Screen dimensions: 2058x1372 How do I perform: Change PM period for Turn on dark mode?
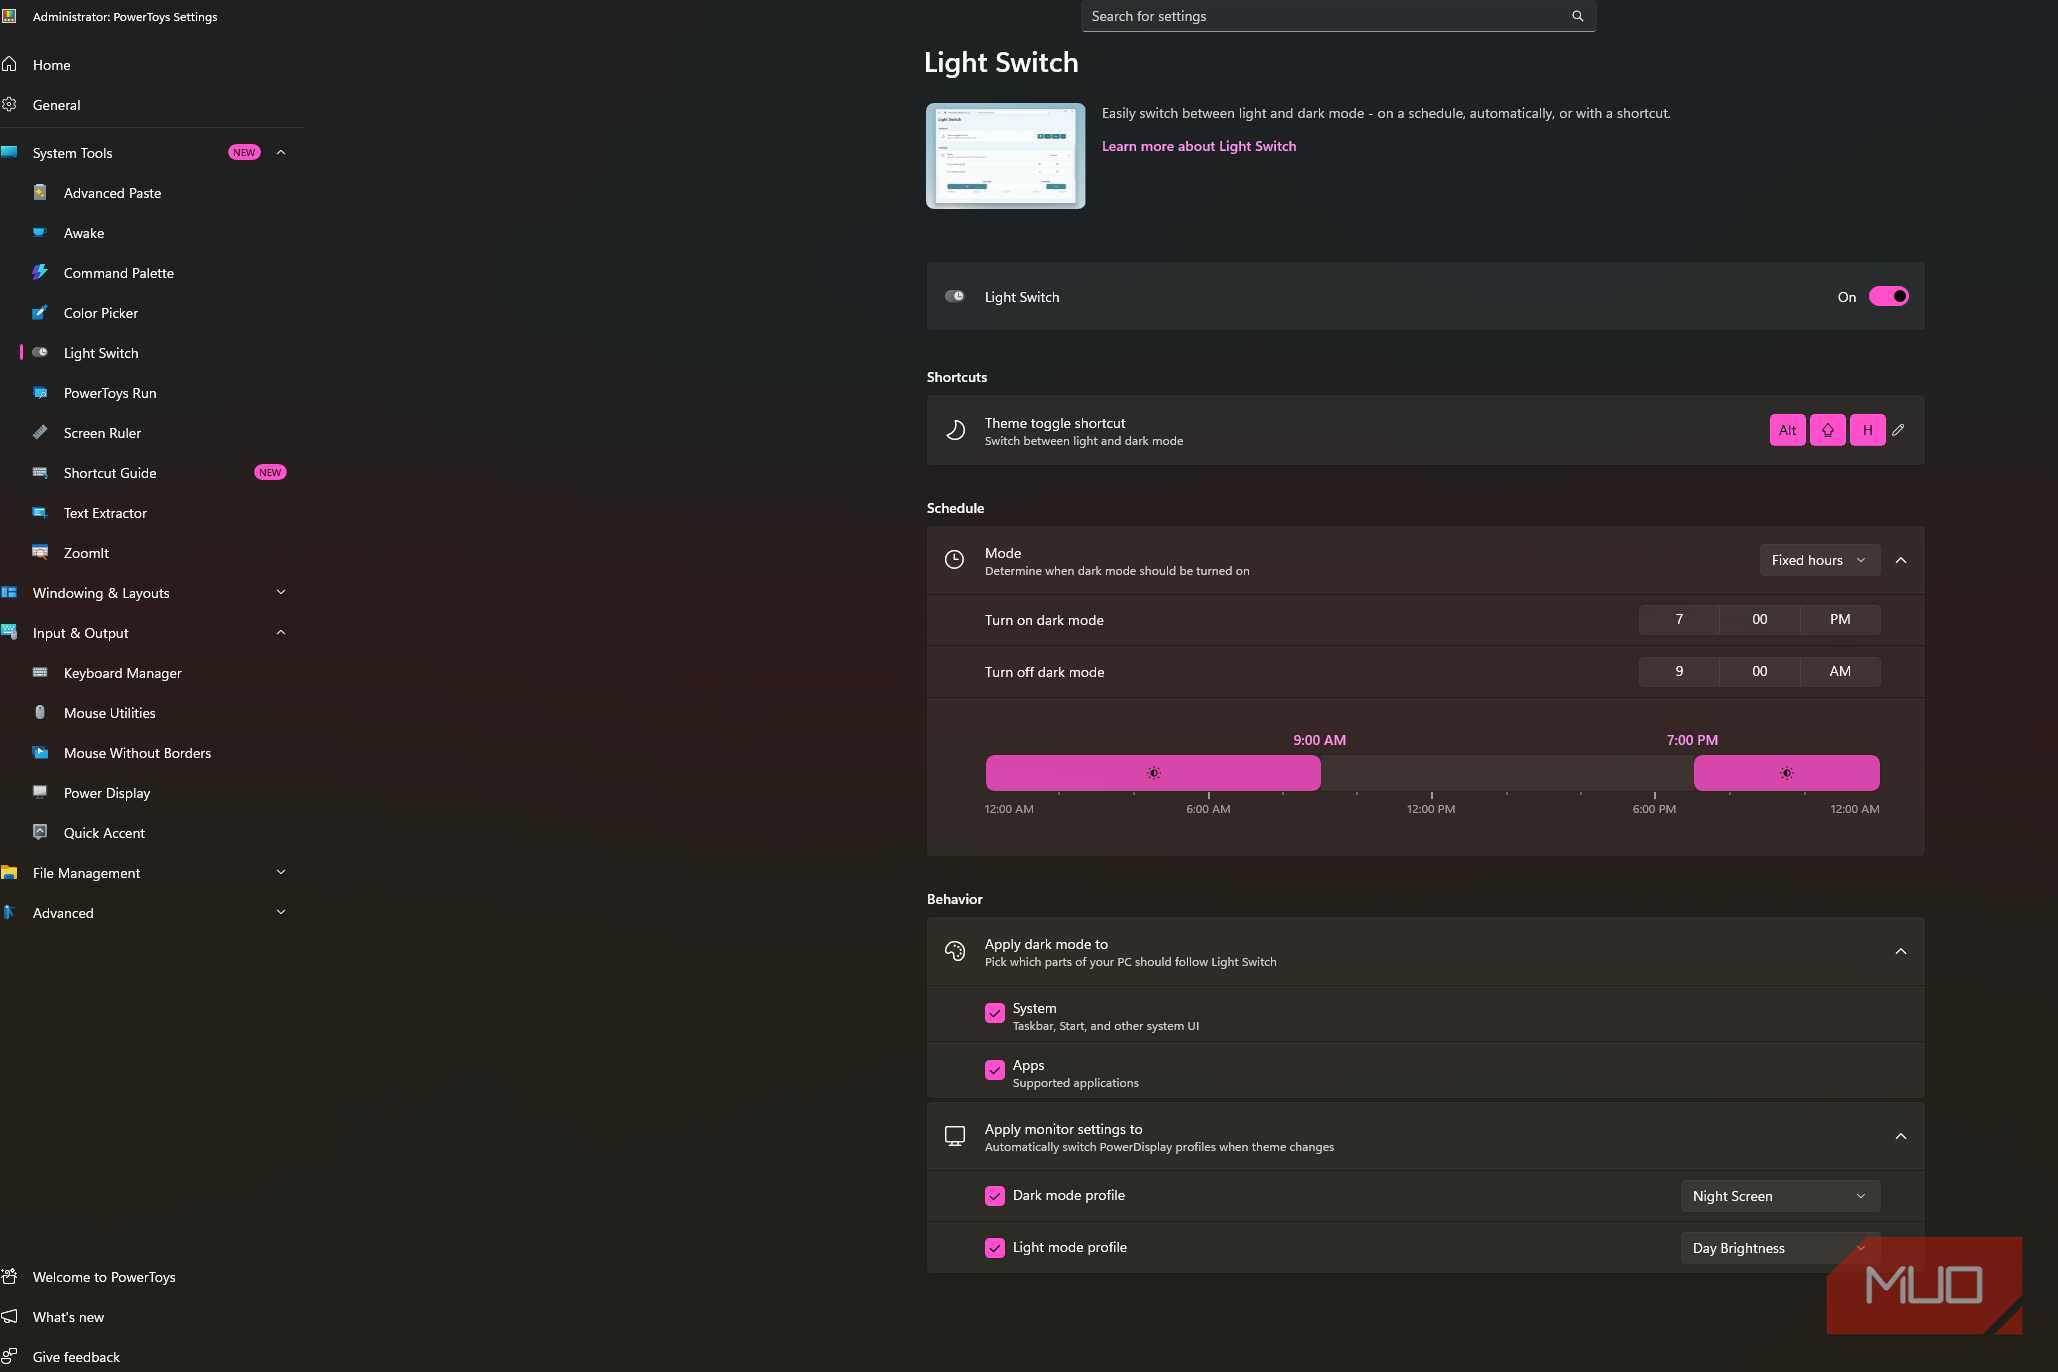click(x=1840, y=619)
